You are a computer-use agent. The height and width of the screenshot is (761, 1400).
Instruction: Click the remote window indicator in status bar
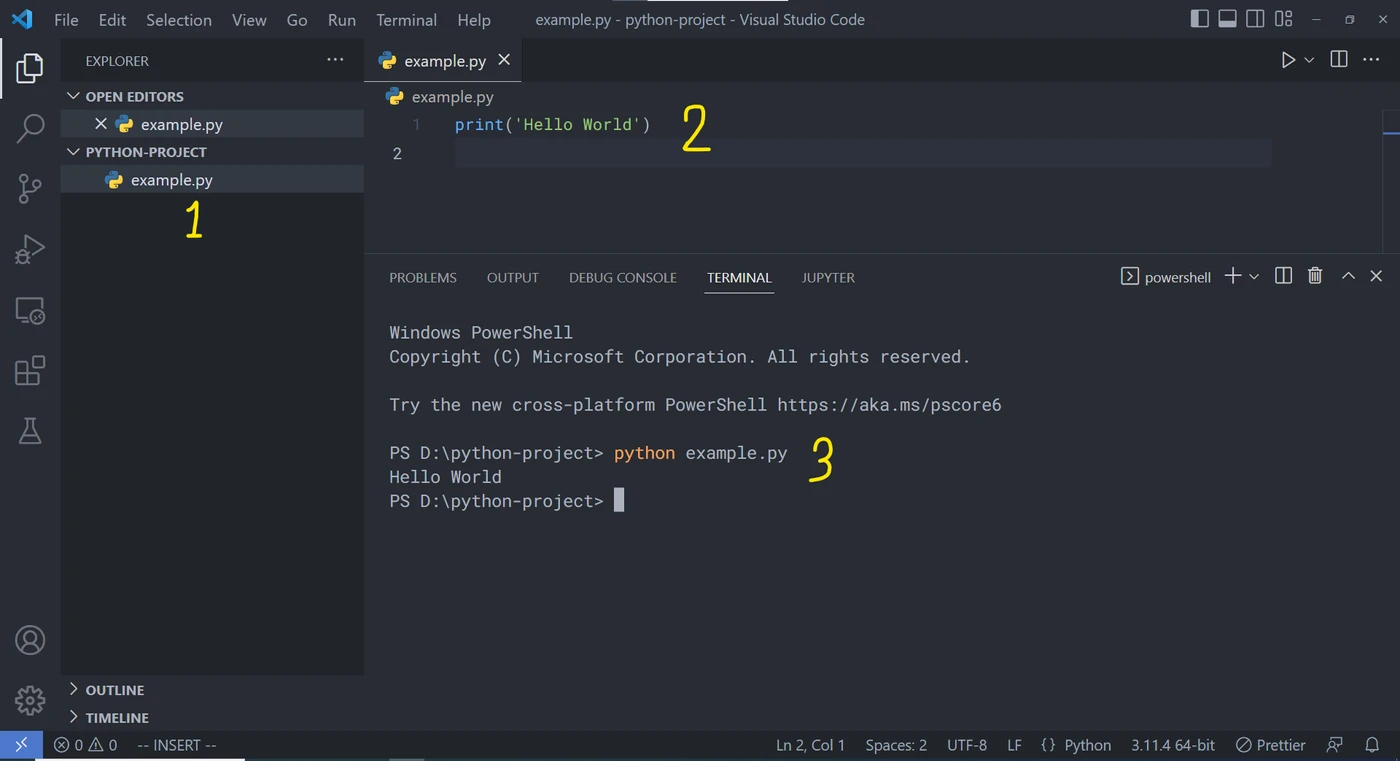[x=21, y=745]
